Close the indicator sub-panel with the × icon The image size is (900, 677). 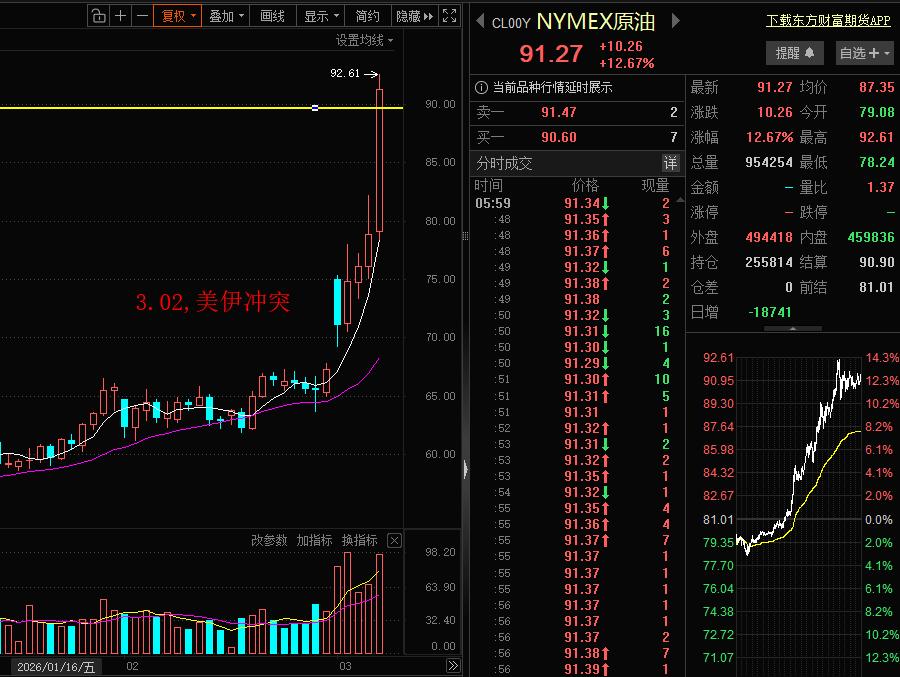tap(394, 540)
